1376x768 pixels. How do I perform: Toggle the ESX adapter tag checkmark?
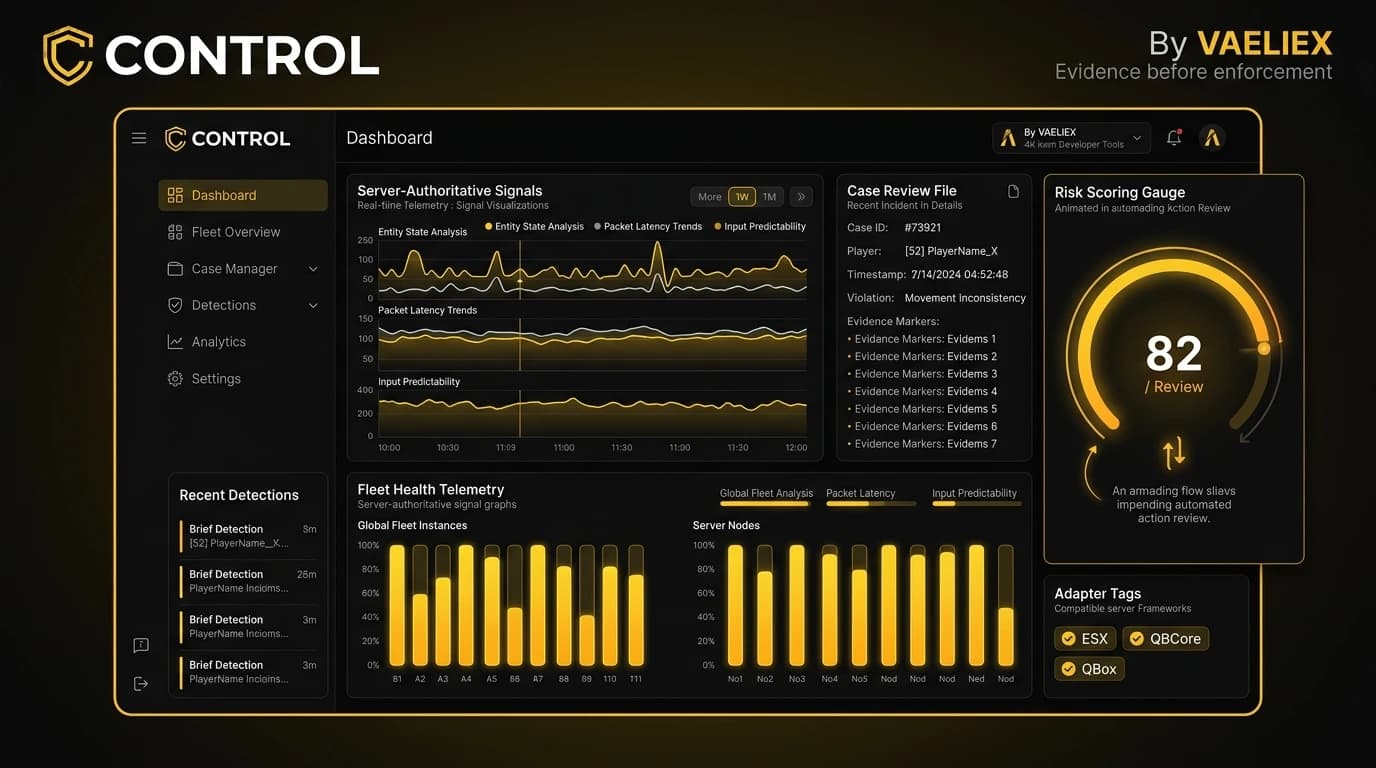click(x=1069, y=639)
